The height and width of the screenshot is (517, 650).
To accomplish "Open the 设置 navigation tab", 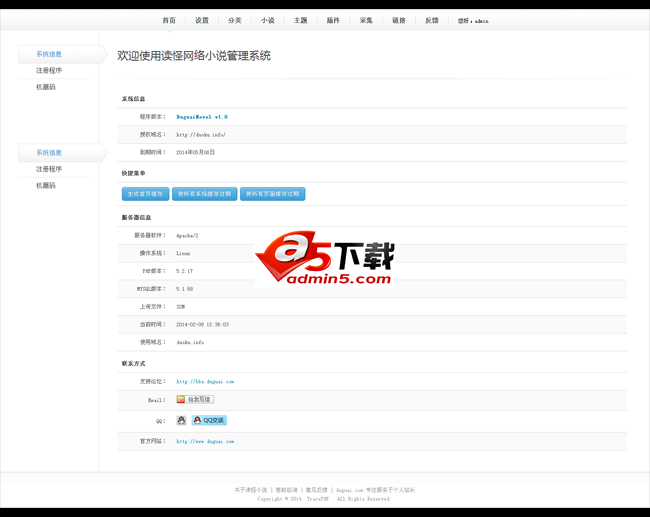I will [x=202, y=20].
